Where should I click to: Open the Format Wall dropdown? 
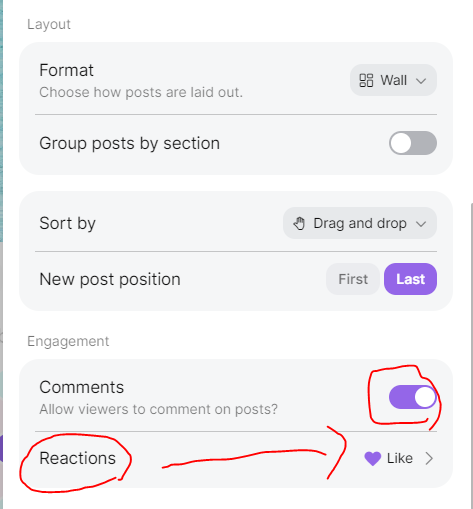(x=393, y=80)
